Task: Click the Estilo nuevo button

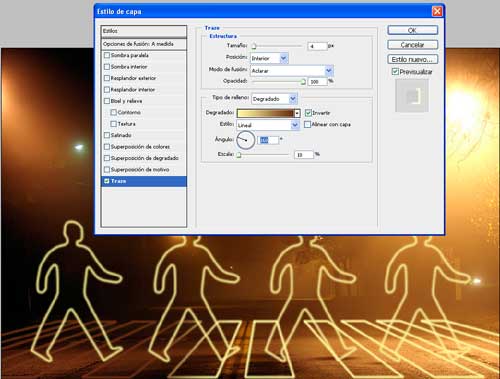Action: (412, 59)
